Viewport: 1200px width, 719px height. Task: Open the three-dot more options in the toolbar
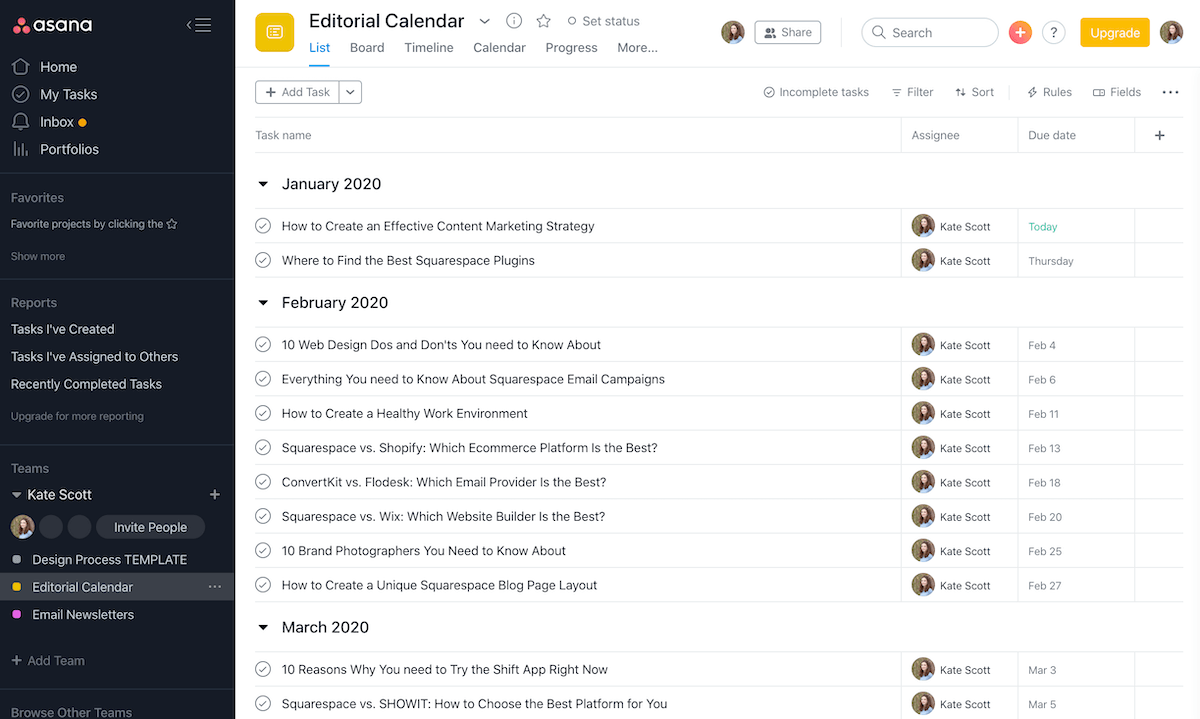click(1170, 92)
